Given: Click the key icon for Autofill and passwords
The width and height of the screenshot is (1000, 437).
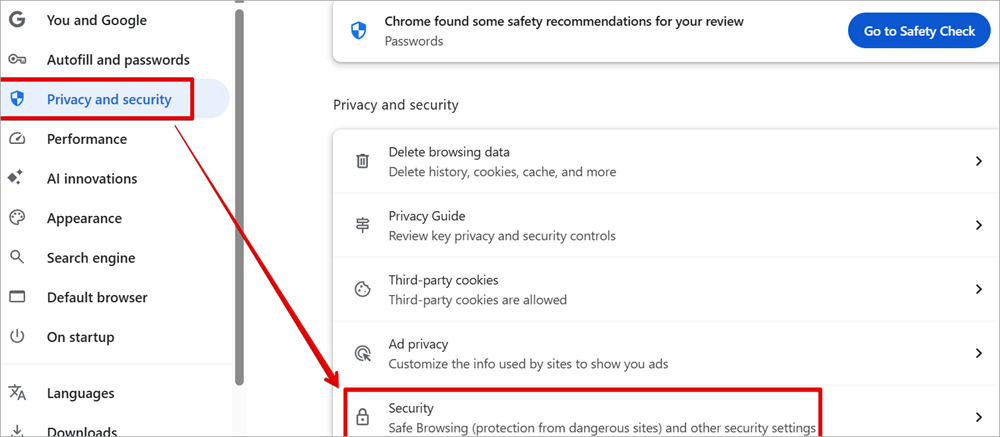Looking at the screenshot, I should [16, 60].
